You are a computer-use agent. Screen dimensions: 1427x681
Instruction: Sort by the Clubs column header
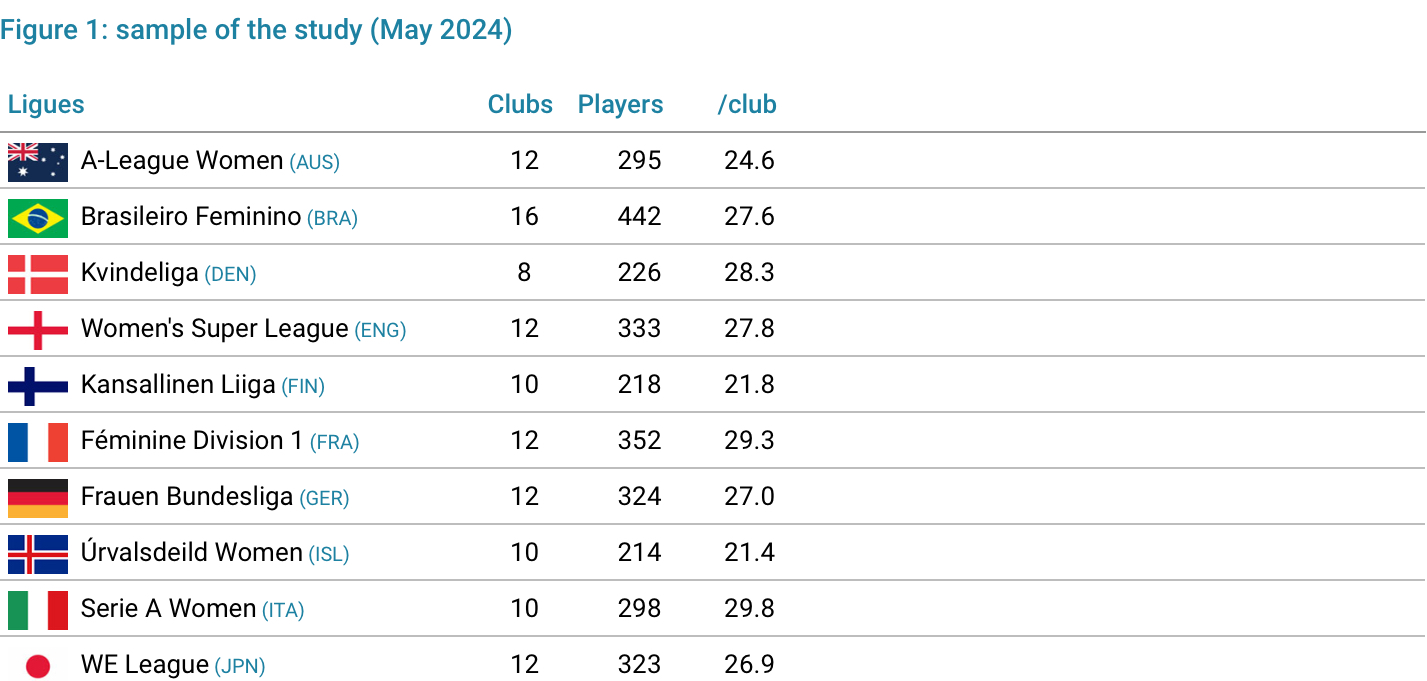point(520,104)
